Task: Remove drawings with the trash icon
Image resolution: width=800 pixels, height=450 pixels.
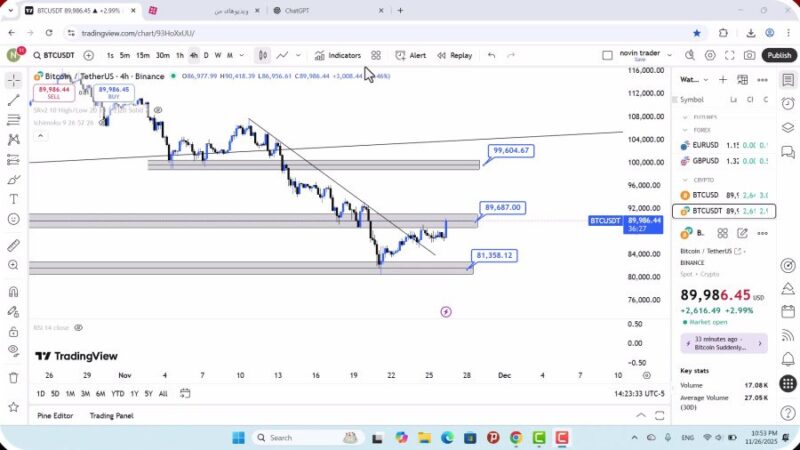Action: coord(13,378)
